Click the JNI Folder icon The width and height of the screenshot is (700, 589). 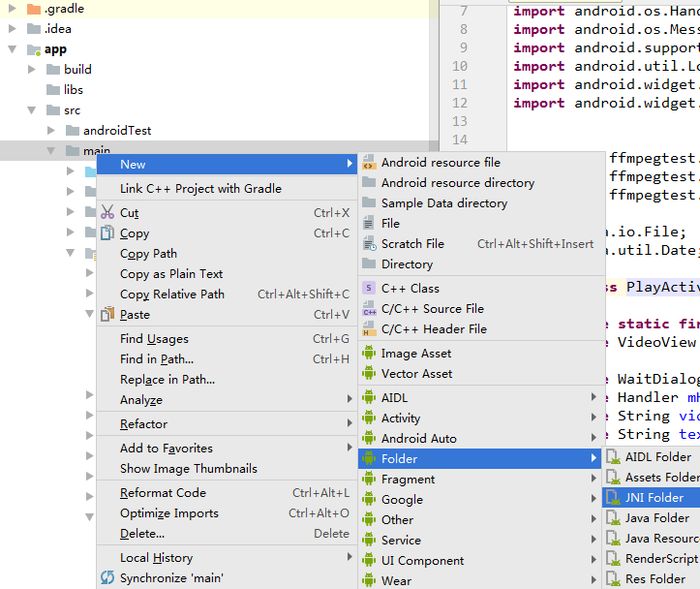coord(613,497)
